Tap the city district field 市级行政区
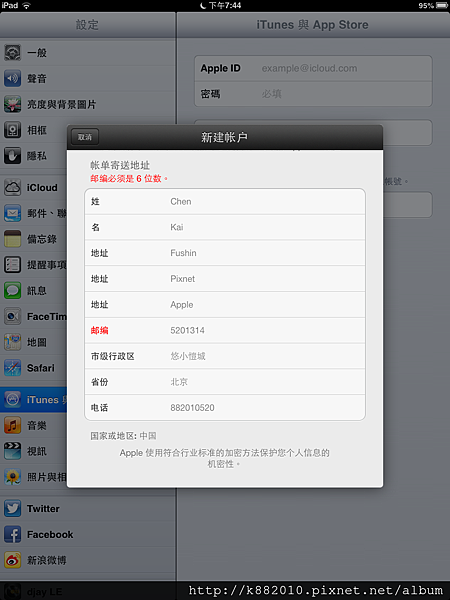Screen dimensions: 450x600 225,356
